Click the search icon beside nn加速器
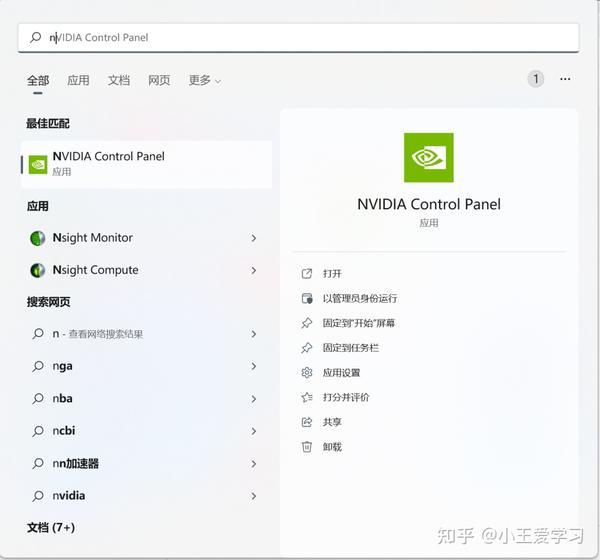The image size is (600, 560). [38, 464]
